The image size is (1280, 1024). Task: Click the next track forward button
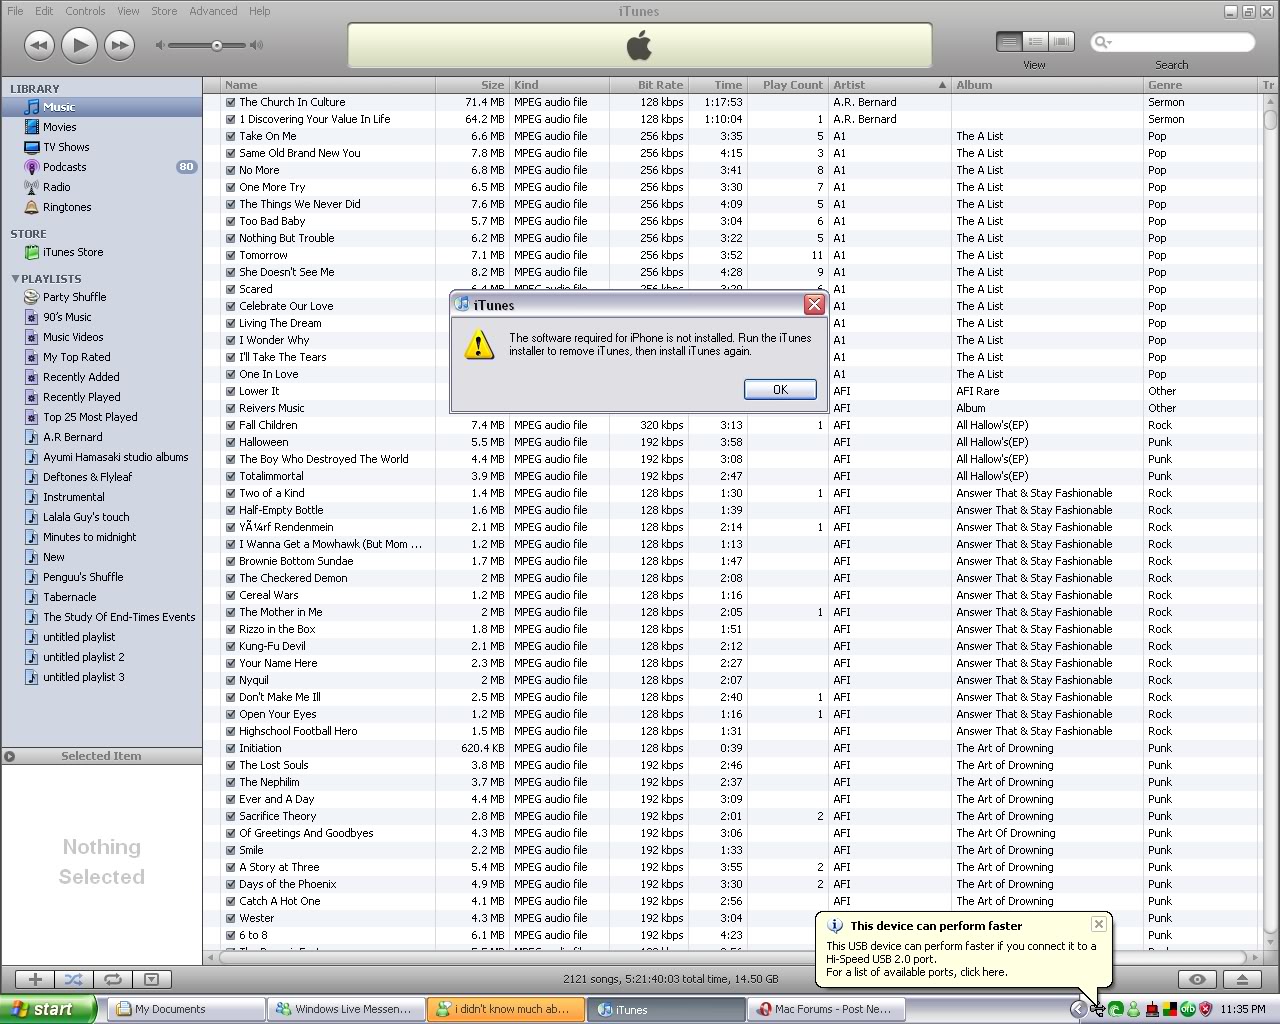point(119,45)
